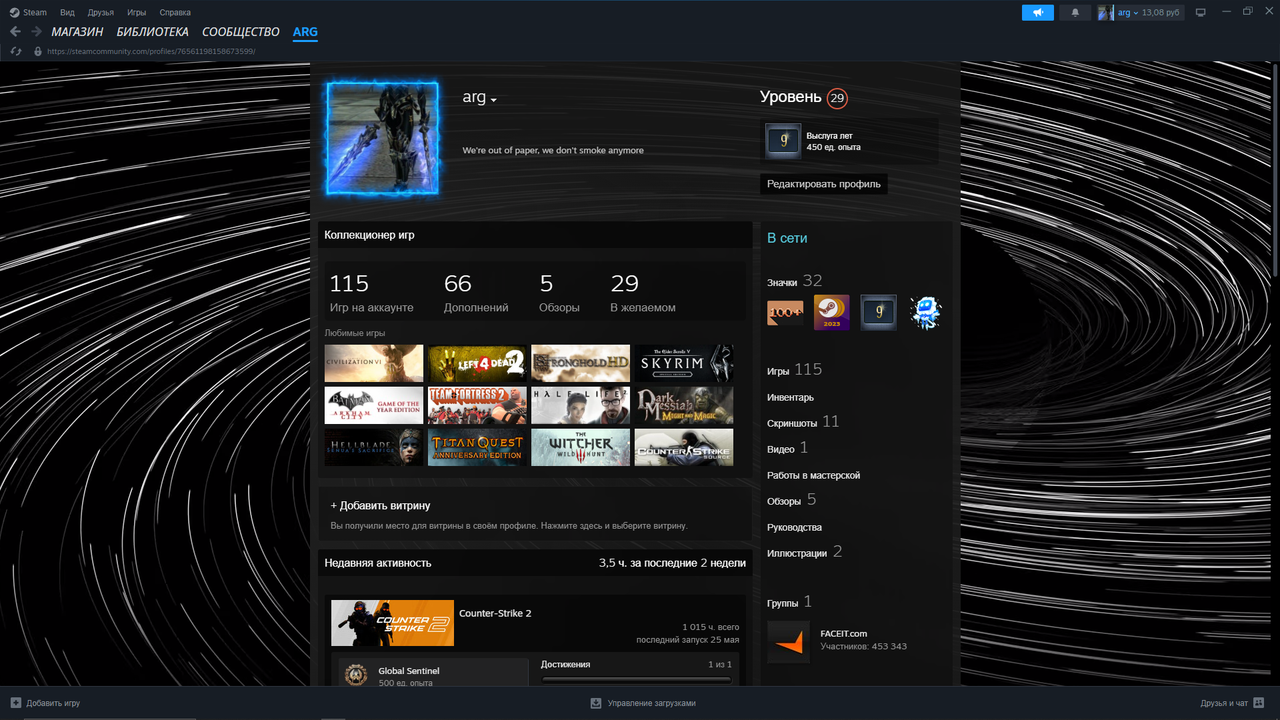The height and width of the screenshot is (720, 1280).
Task: Open the Игры menu
Action: click(x=137, y=13)
